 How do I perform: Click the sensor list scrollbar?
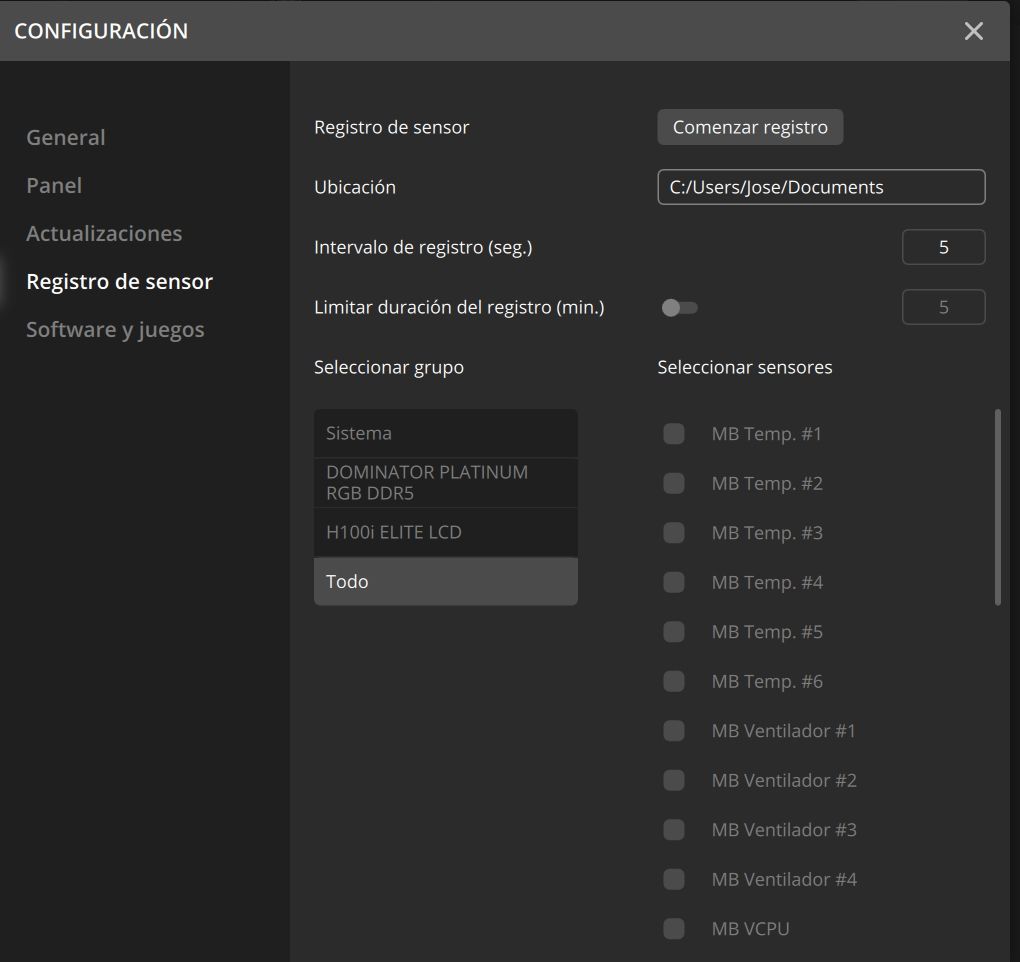pyautogui.click(x=998, y=507)
